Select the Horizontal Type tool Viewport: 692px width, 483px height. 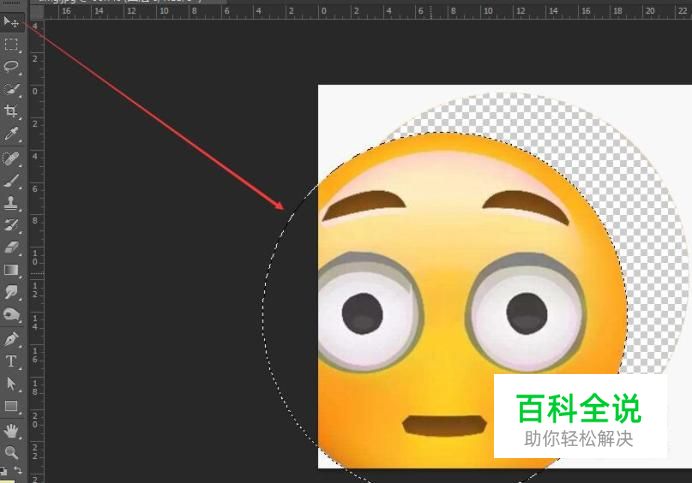pyautogui.click(x=11, y=362)
